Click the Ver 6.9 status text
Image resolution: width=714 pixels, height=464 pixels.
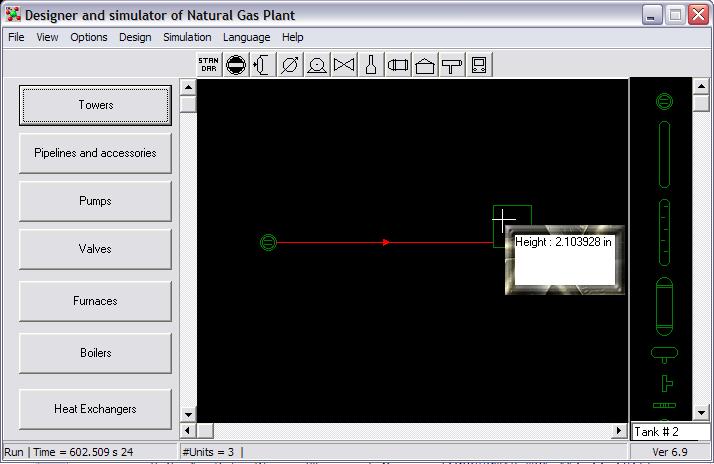click(669, 452)
